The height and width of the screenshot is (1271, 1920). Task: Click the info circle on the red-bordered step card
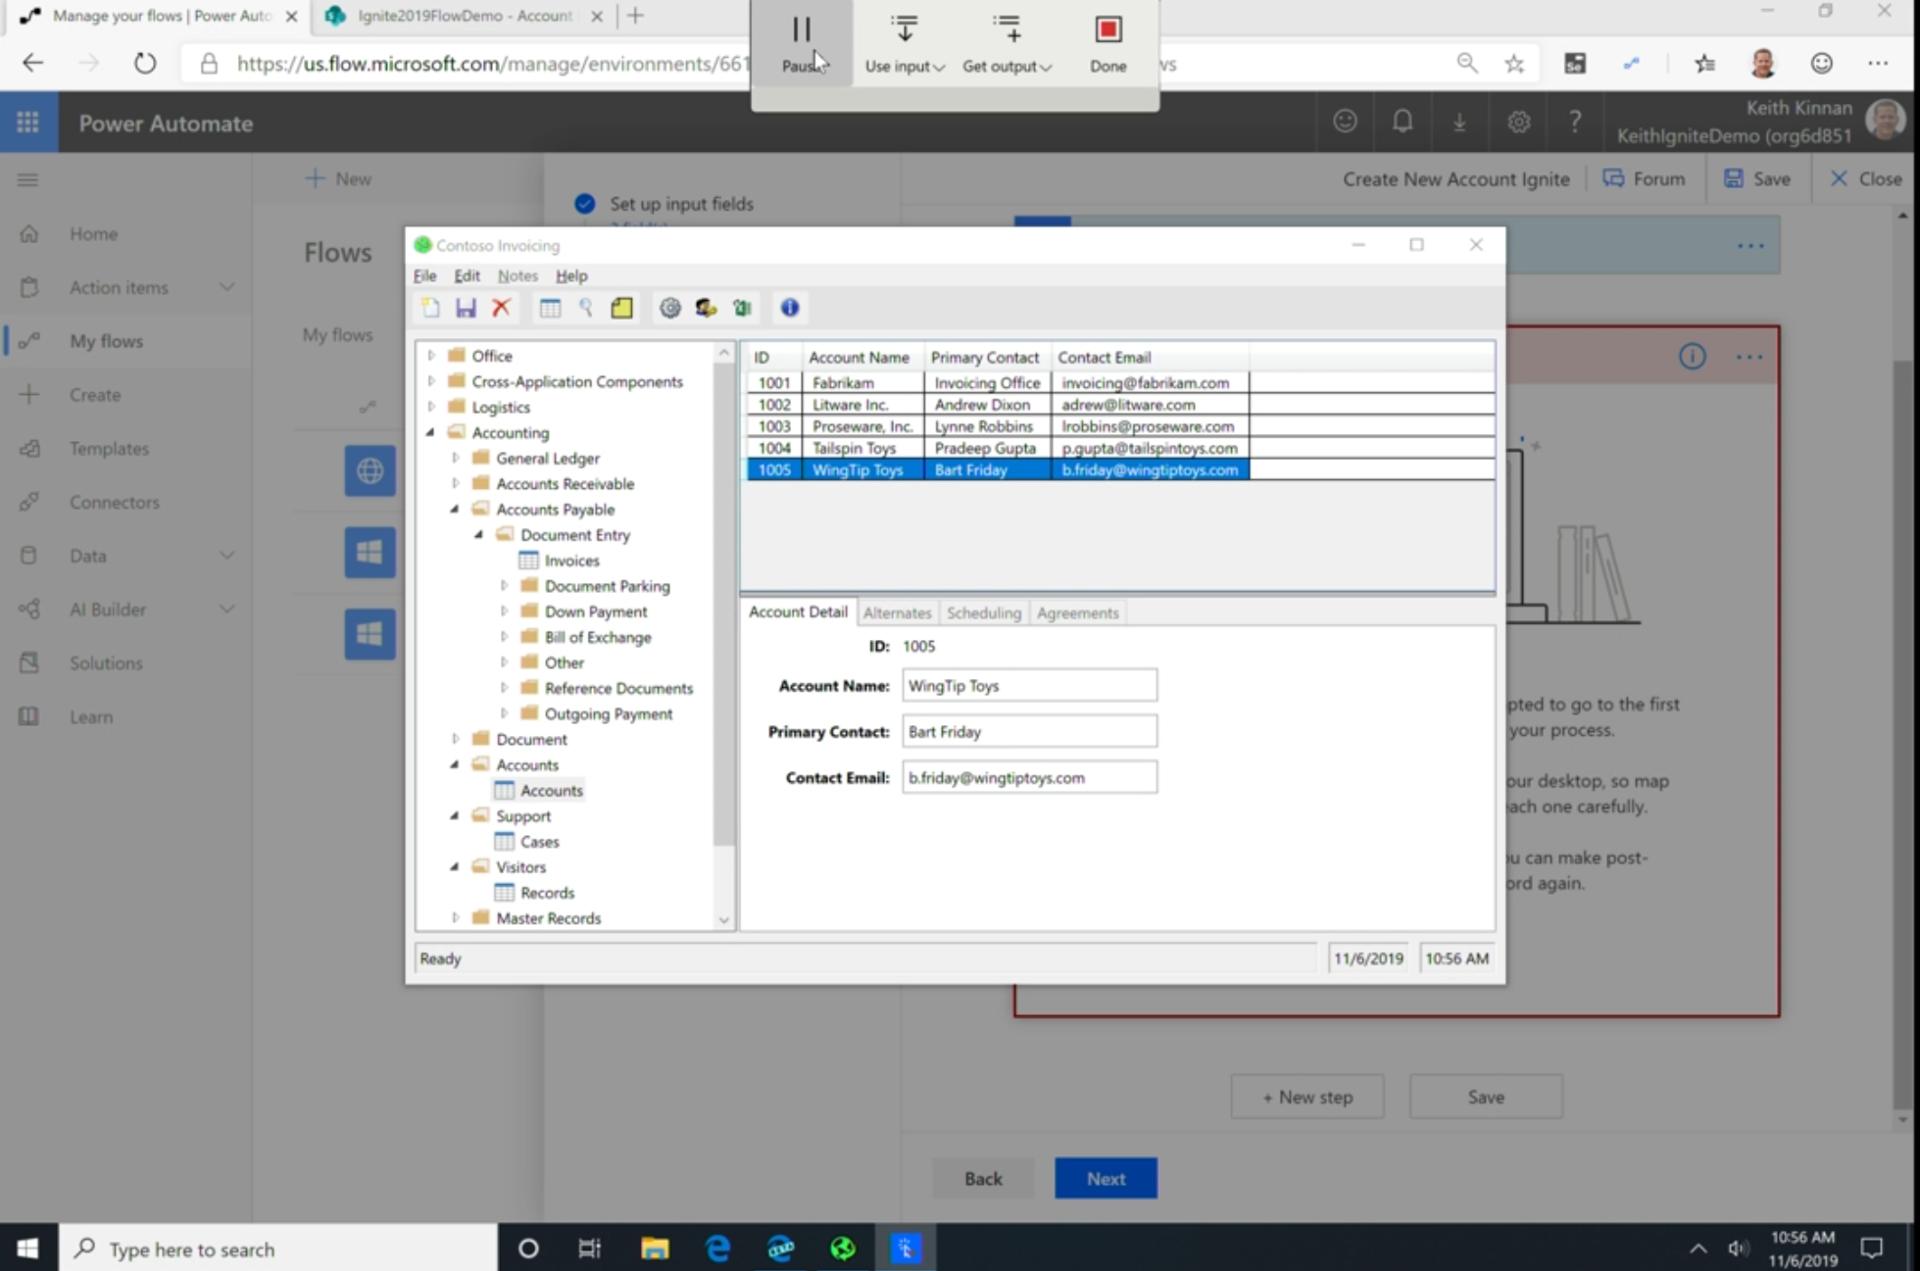click(1692, 357)
